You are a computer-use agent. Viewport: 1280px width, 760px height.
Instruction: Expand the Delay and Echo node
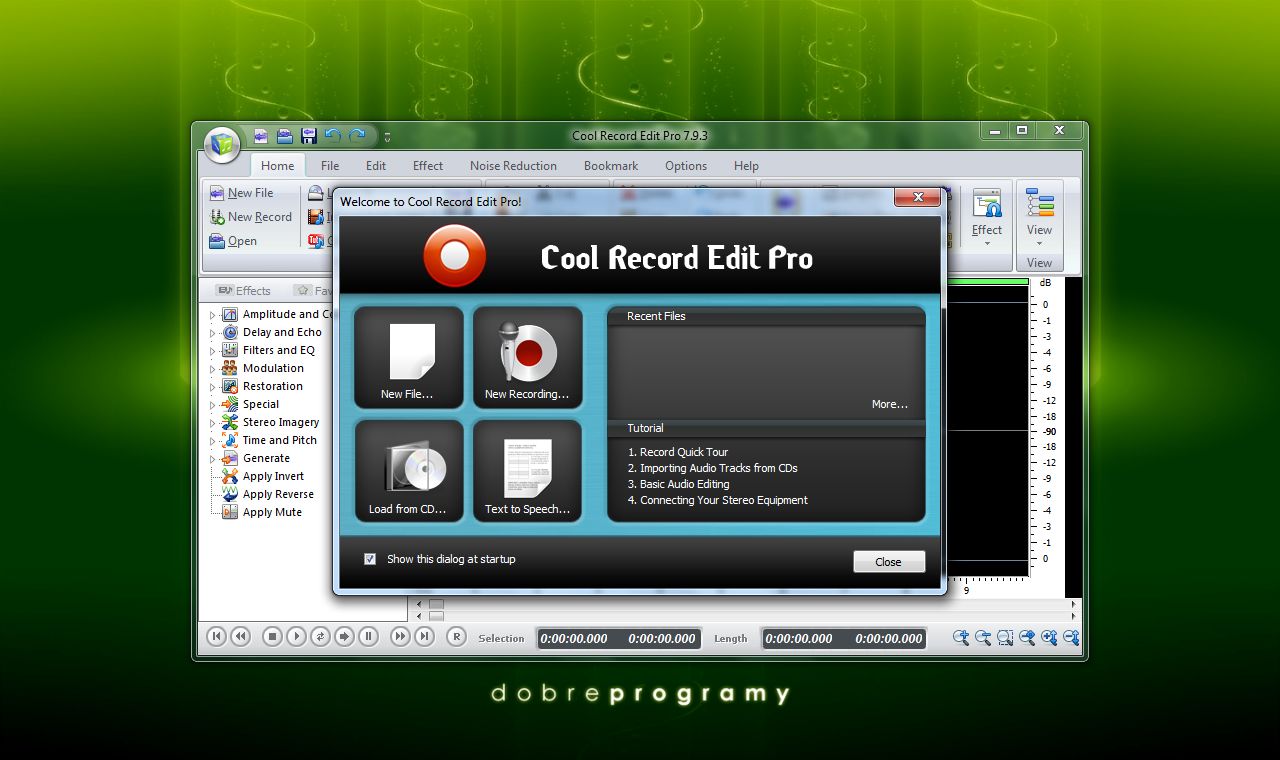tap(213, 332)
